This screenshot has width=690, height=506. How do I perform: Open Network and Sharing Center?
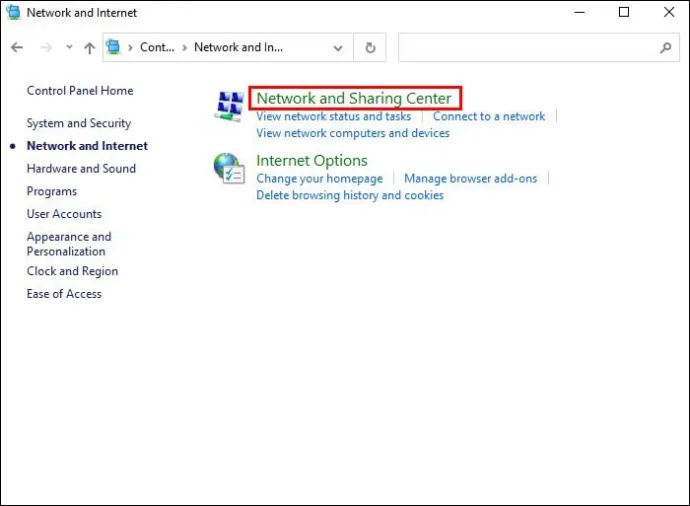(x=354, y=98)
